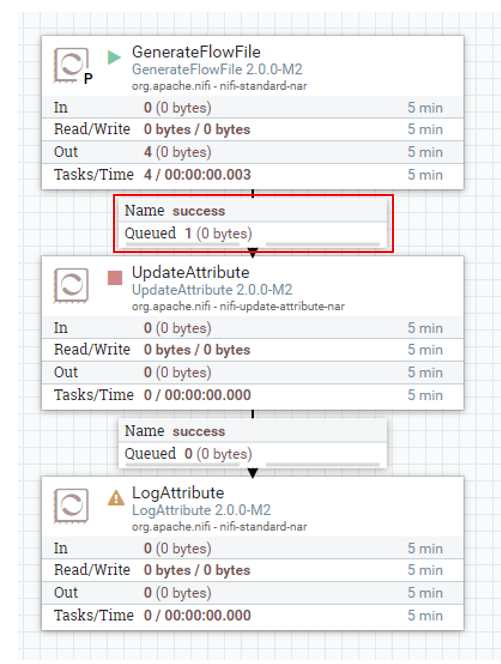Click the LogAttribute processor icon

click(x=71, y=506)
